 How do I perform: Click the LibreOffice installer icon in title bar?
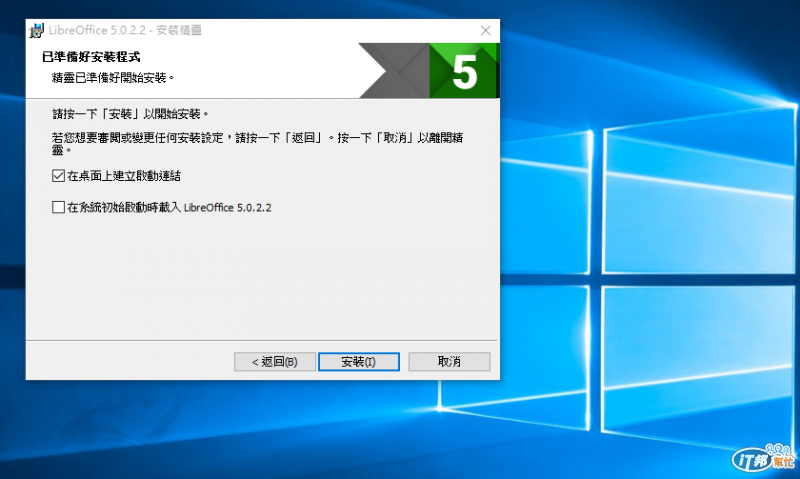(x=37, y=30)
